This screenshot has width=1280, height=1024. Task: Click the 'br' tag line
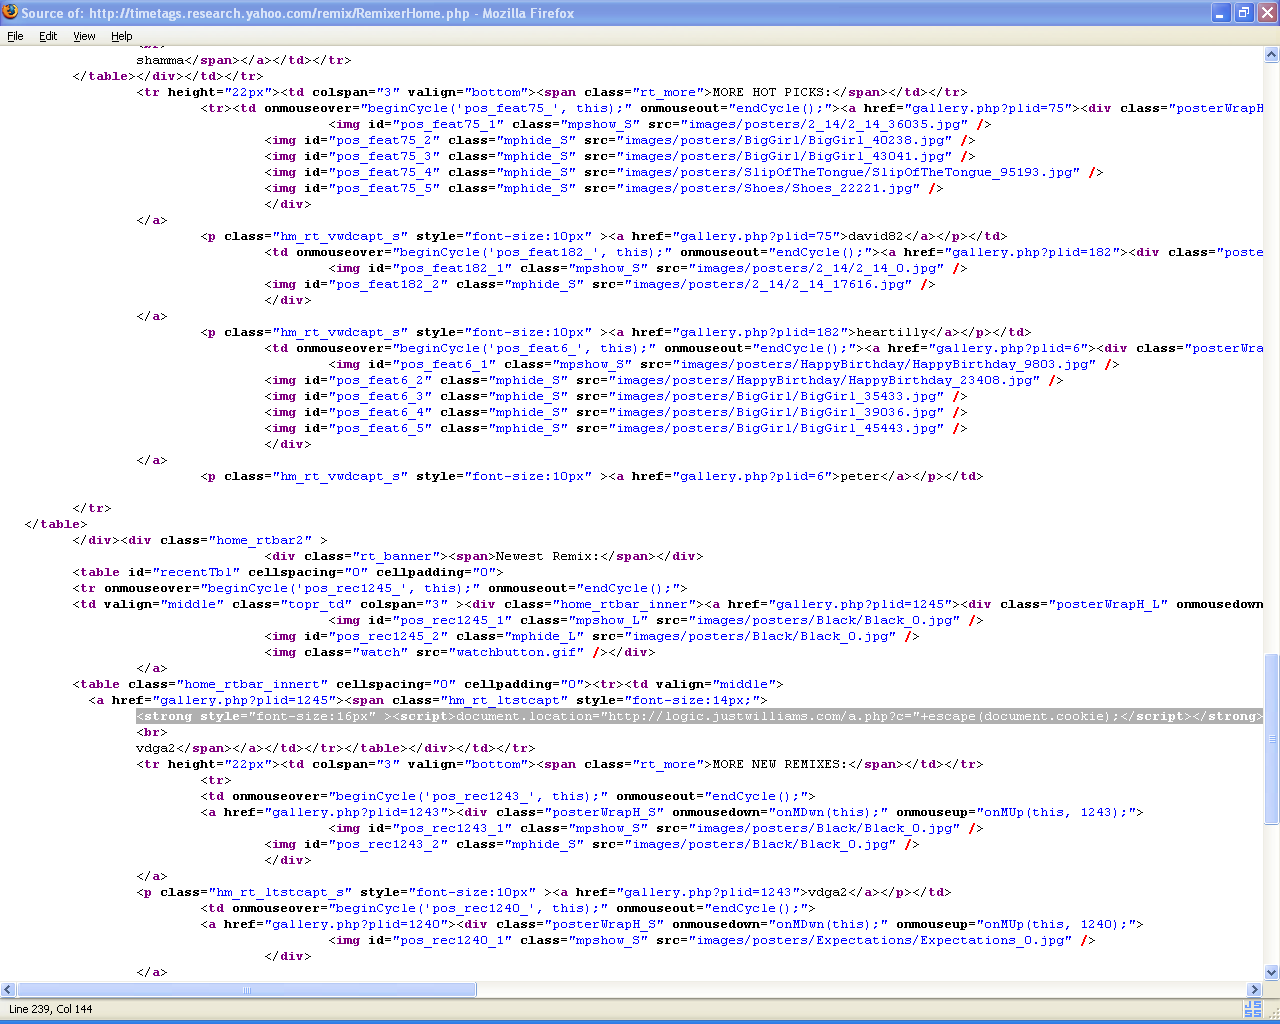coord(152,732)
